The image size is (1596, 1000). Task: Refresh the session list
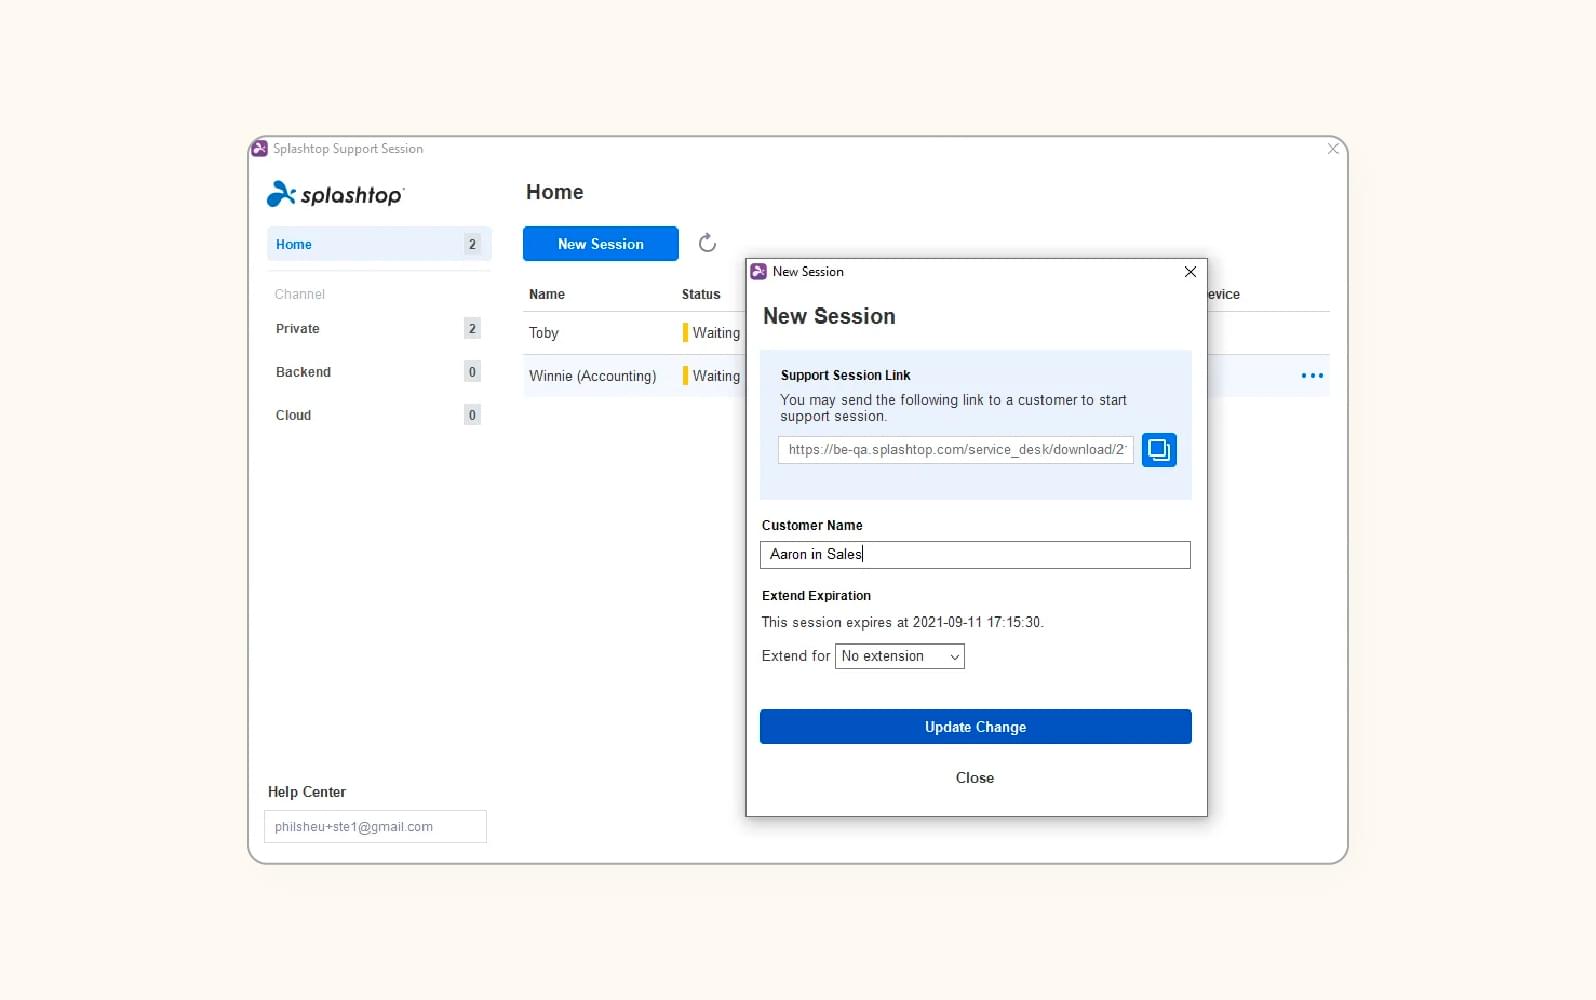pos(707,243)
